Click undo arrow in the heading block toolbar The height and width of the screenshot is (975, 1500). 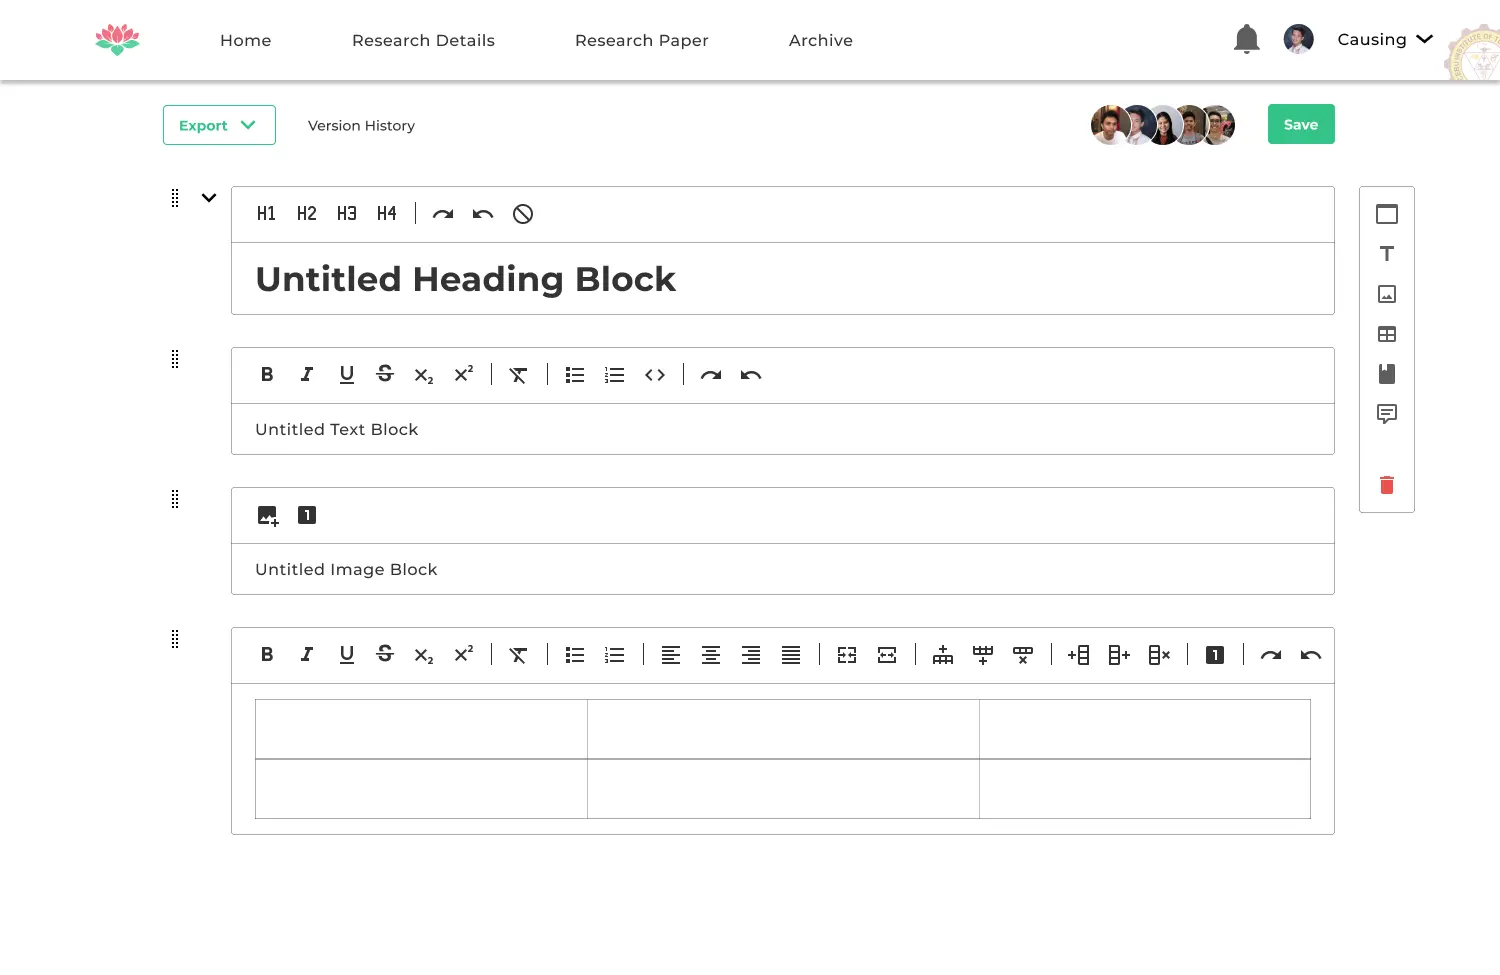point(483,214)
